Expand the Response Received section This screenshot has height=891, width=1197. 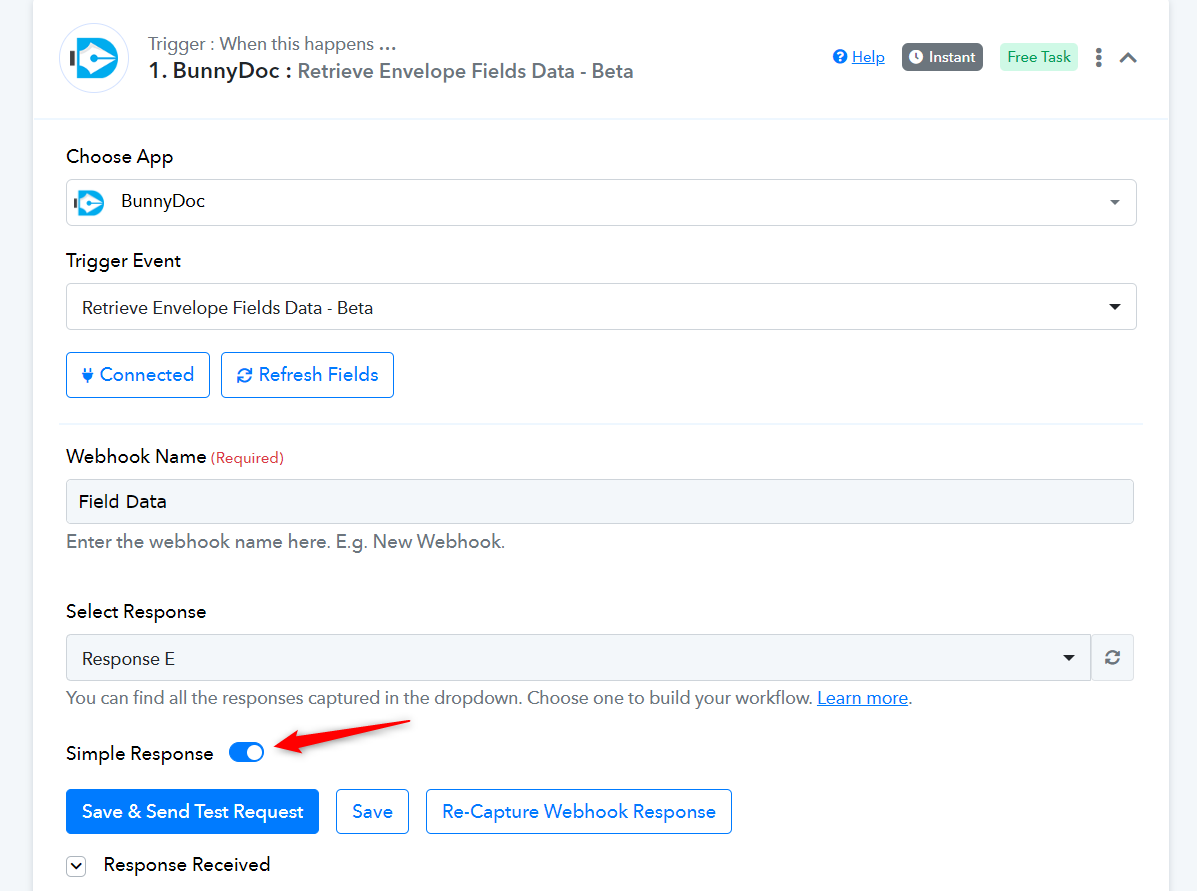click(x=76, y=866)
